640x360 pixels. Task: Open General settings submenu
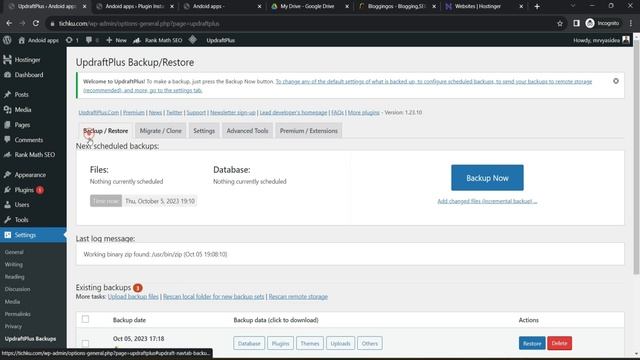coord(14,252)
